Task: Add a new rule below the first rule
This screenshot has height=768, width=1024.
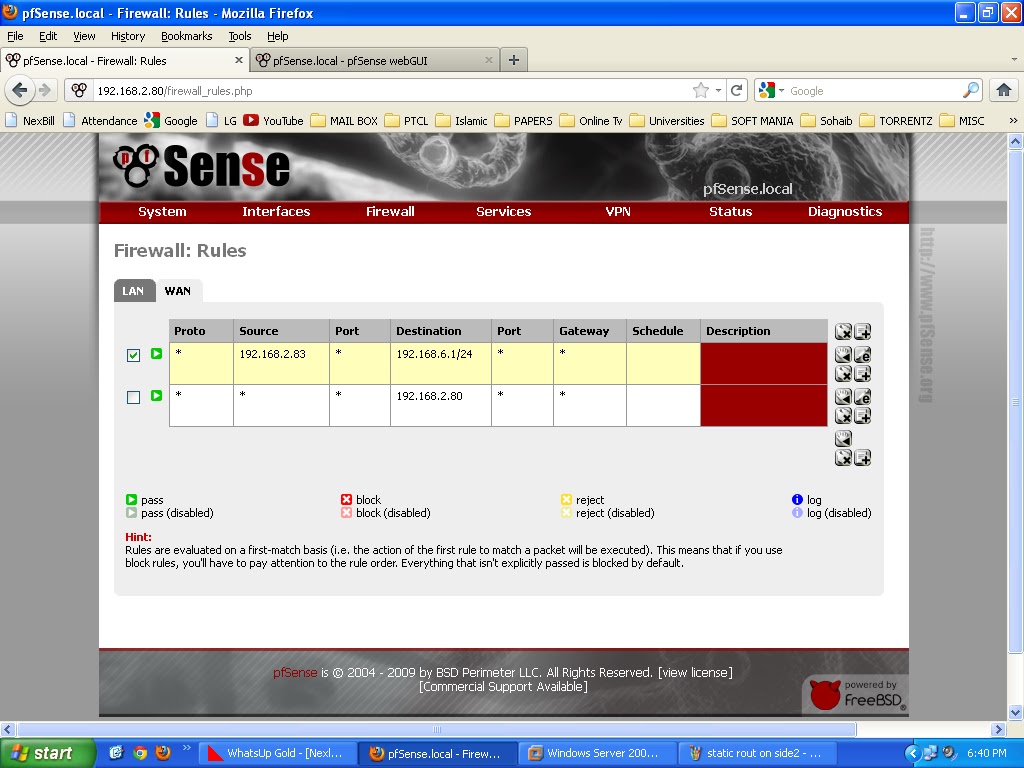Action: coord(862,372)
